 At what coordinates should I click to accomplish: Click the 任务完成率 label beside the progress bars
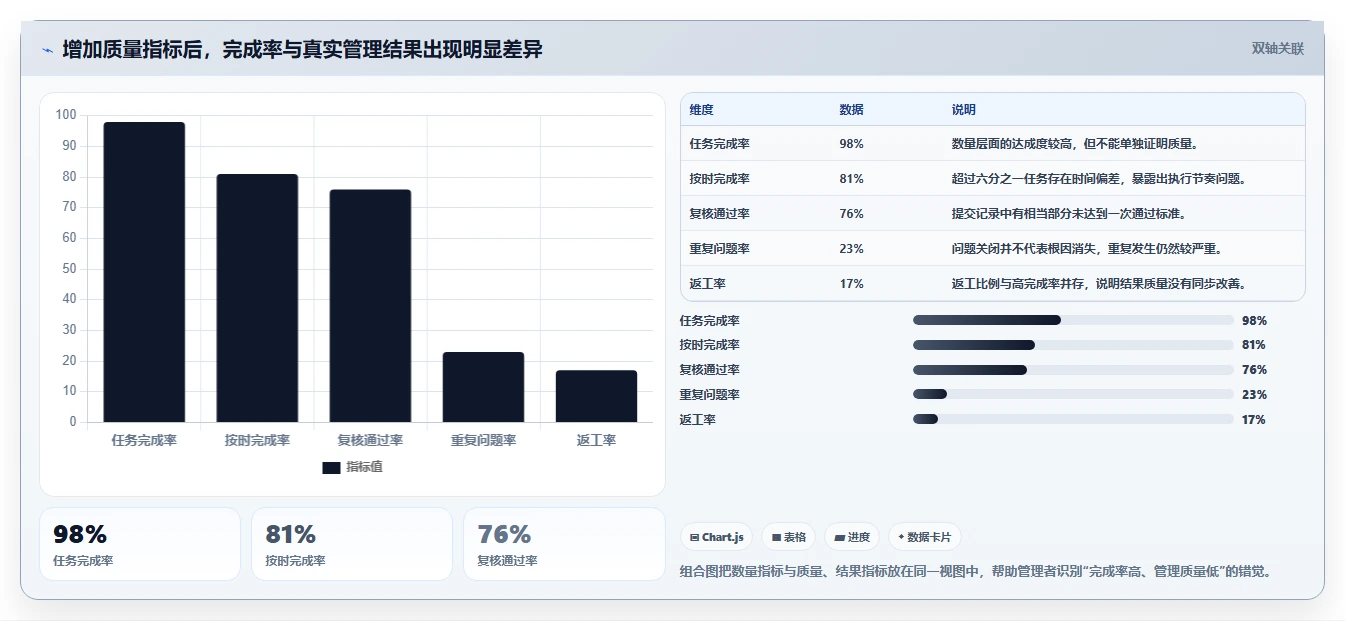(x=710, y=321)
